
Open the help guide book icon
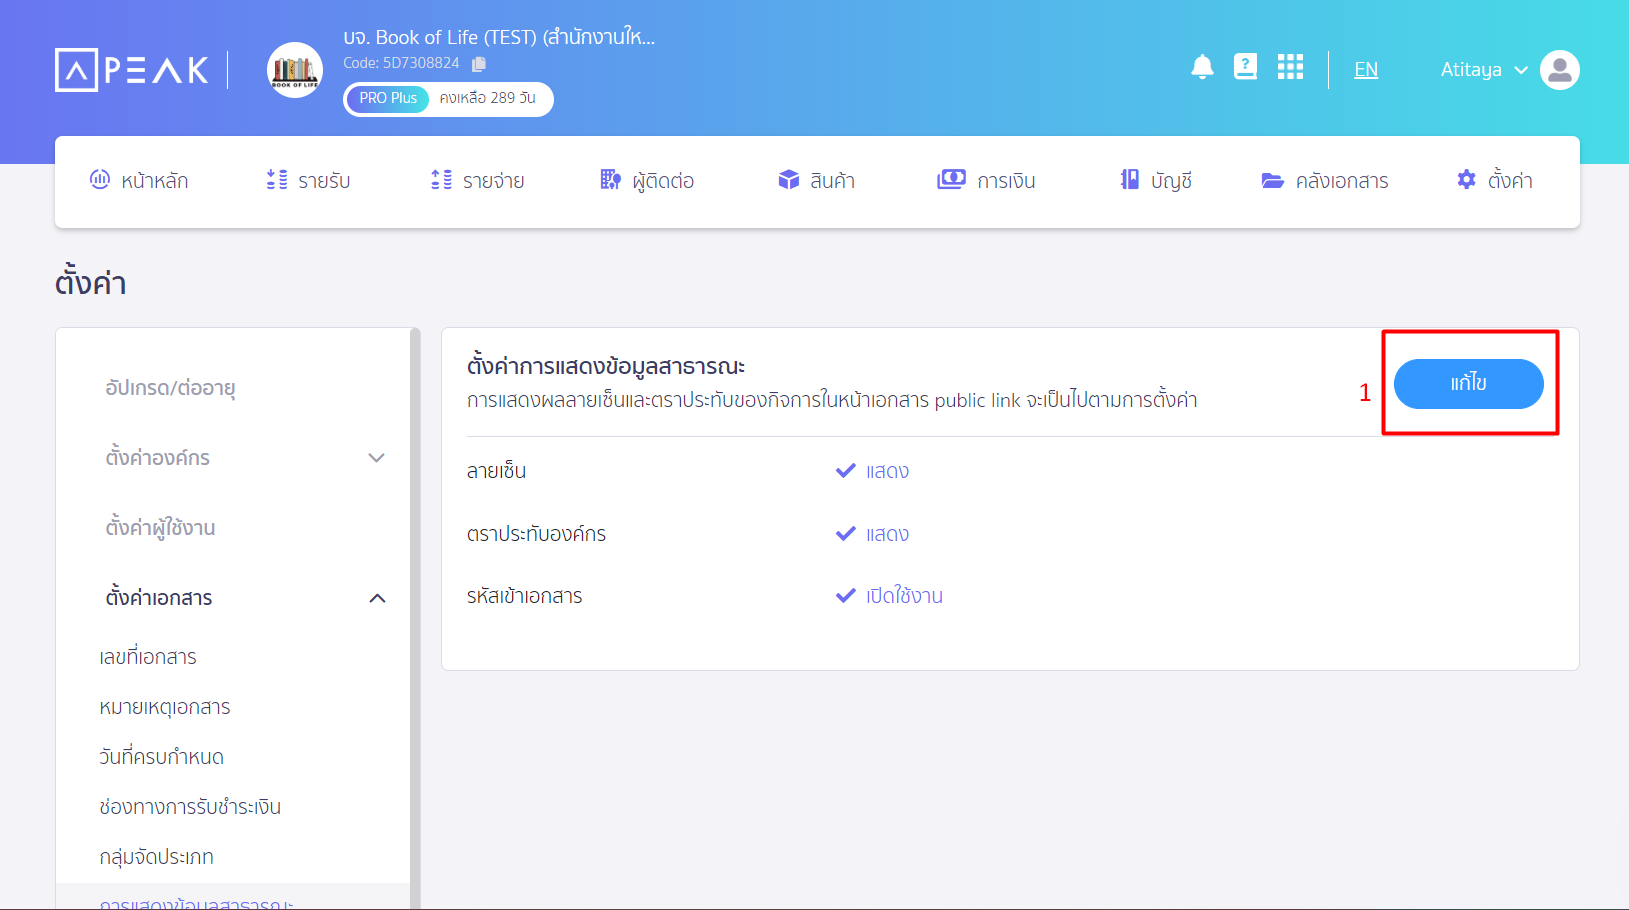[x=1245, y=67]
